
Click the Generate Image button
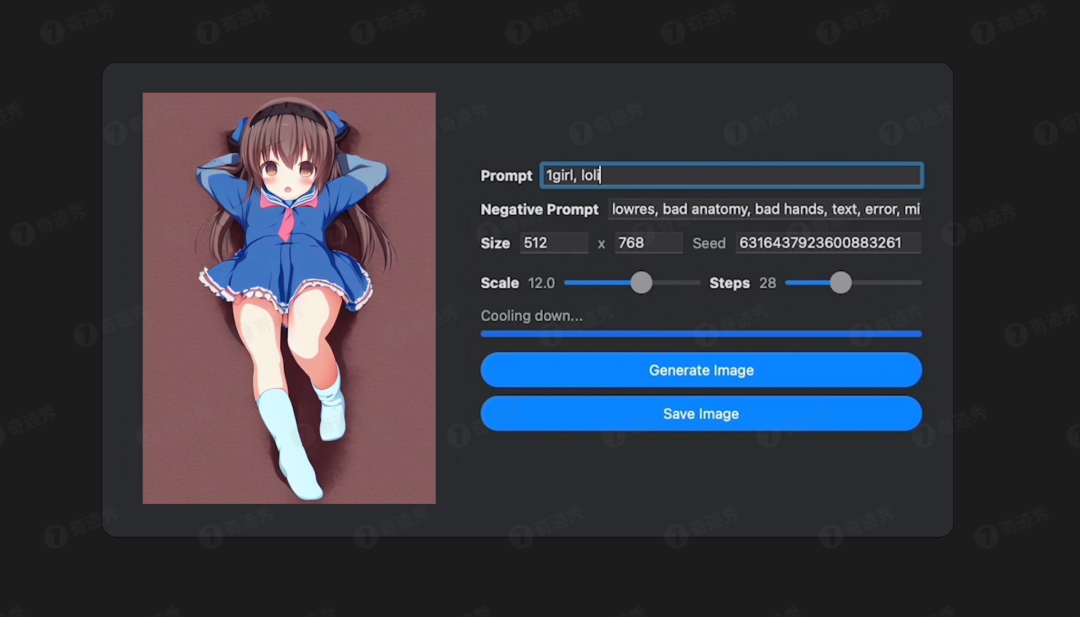point(700,370)
